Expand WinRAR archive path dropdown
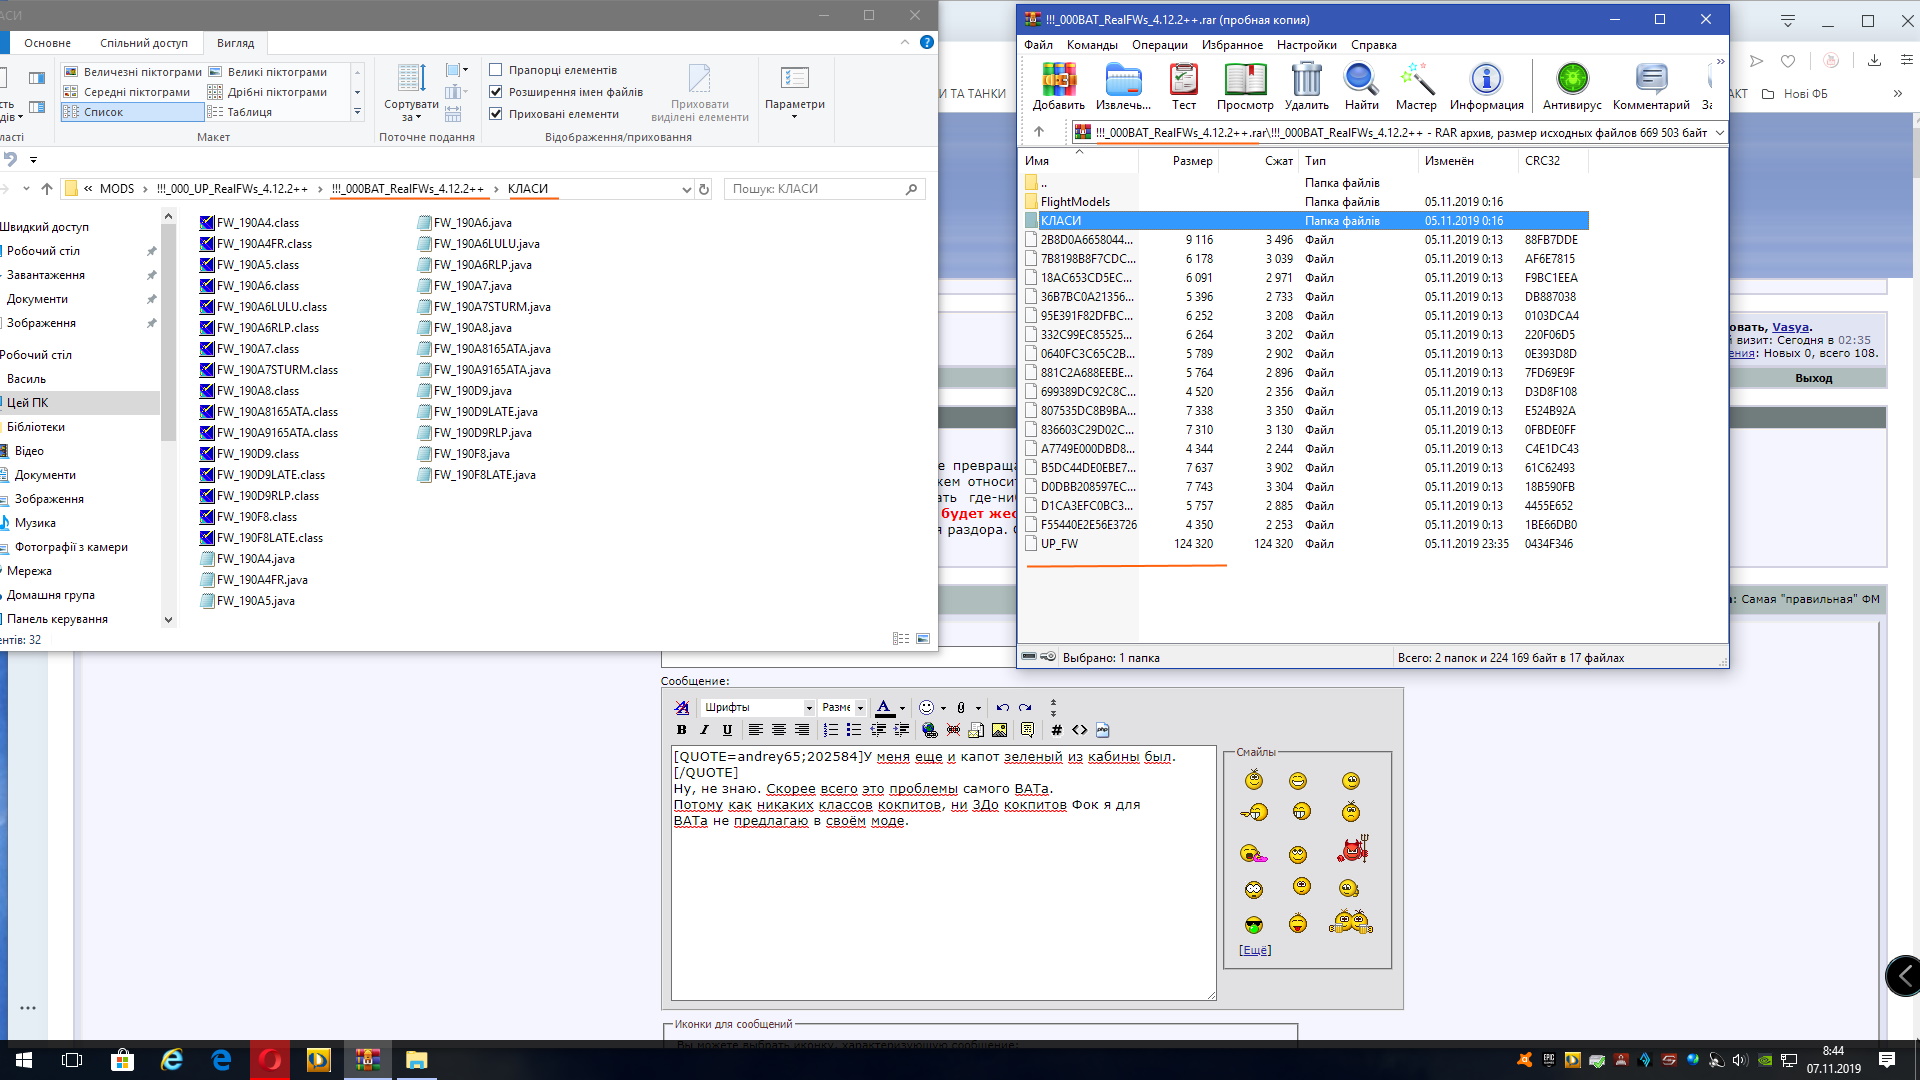This screenshot has height=1080, width=1920. click(1719, 133)
